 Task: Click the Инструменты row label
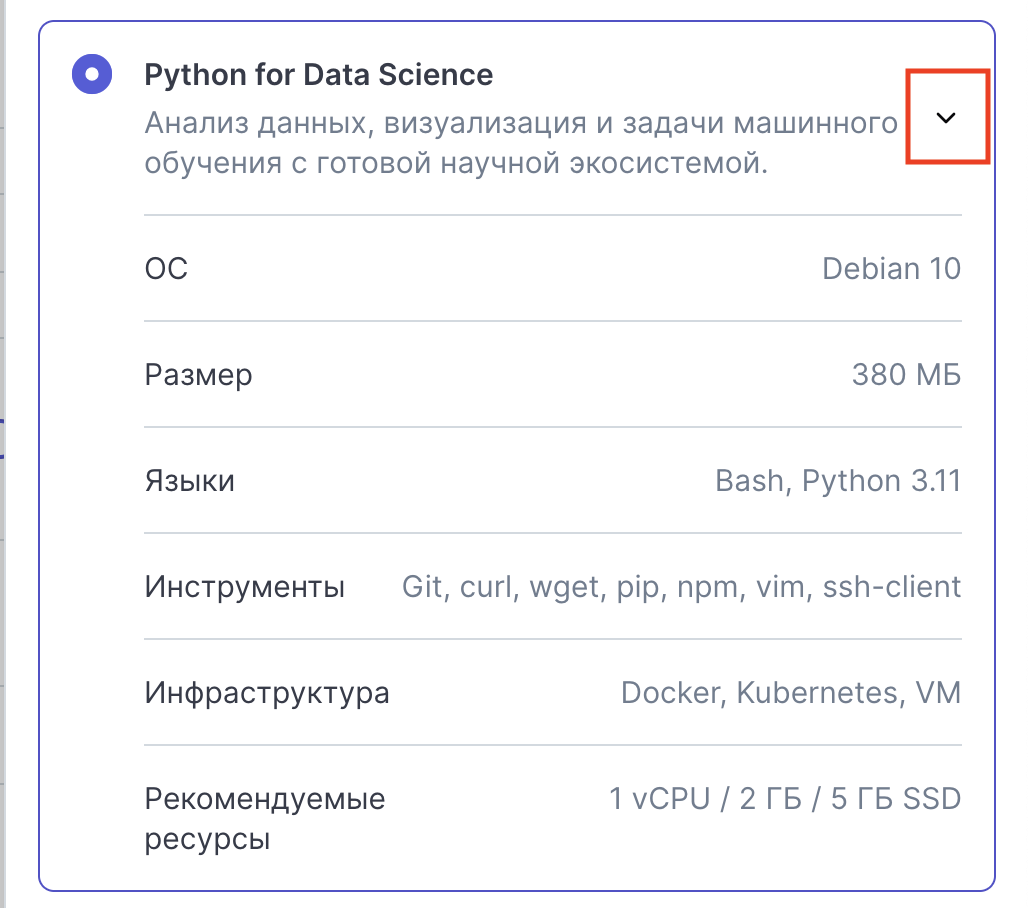245,587
